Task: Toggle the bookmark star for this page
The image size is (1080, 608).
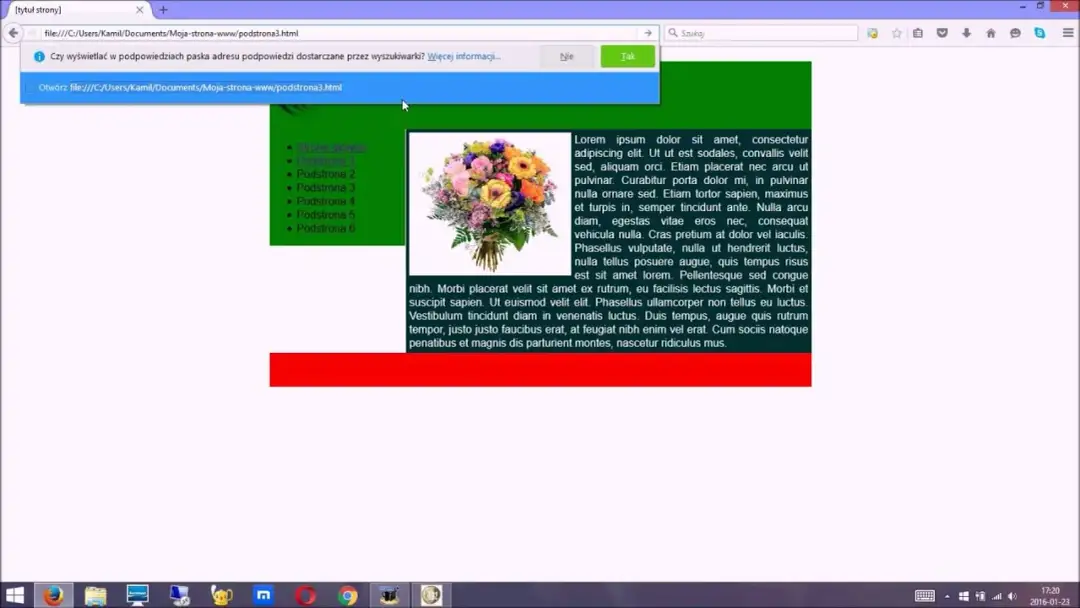Action: 897,33
